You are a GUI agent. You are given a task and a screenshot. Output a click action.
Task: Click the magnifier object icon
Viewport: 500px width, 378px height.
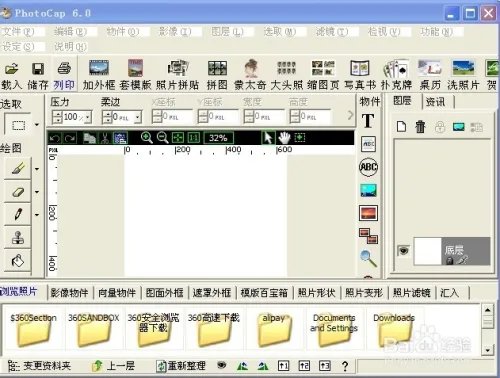[368, 258]
